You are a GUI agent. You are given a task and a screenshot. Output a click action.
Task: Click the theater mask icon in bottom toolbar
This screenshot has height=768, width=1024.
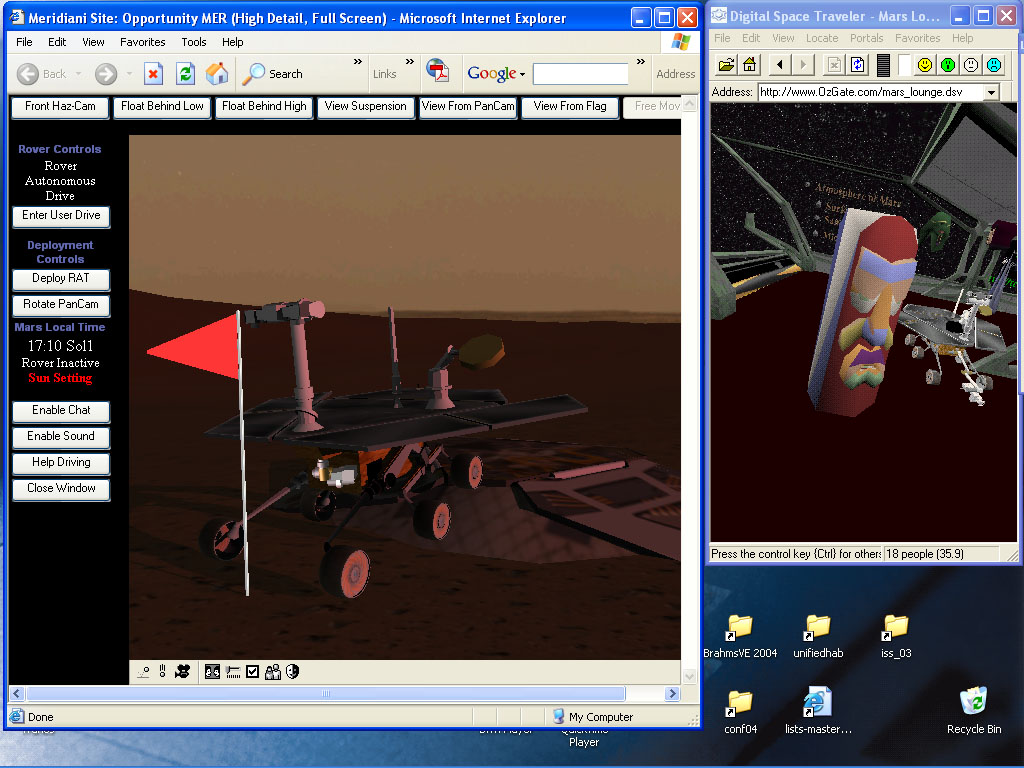click(293, 672)
